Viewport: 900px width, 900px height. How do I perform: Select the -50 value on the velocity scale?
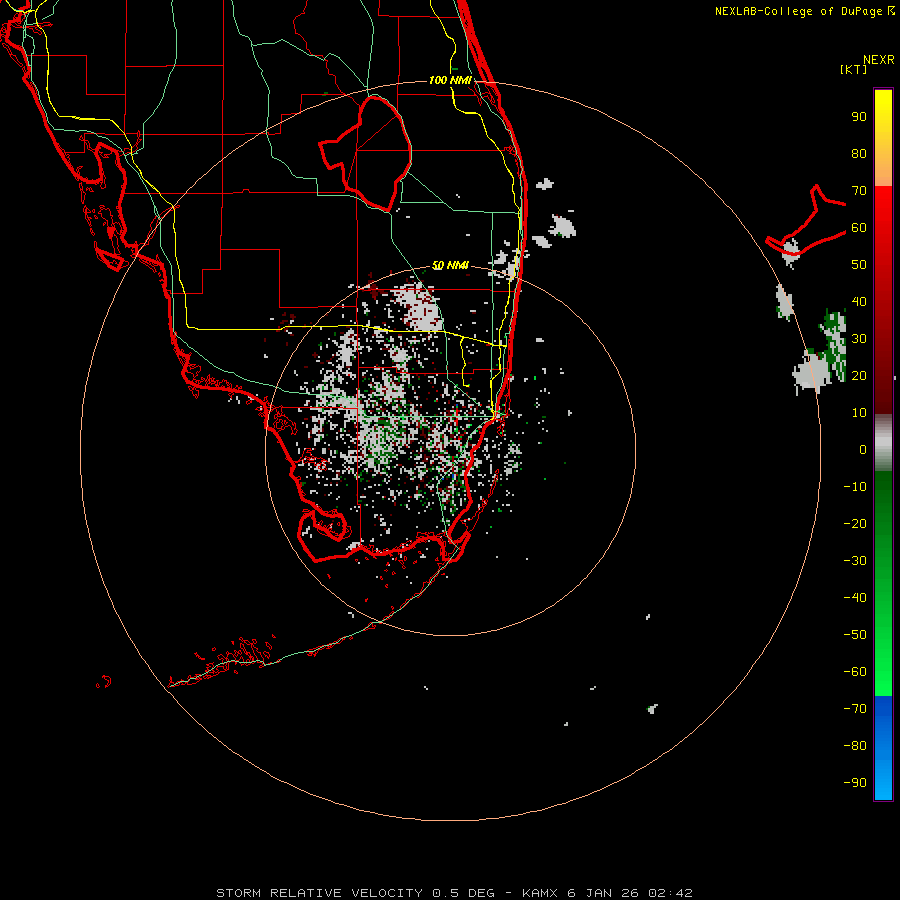[855, 634]
